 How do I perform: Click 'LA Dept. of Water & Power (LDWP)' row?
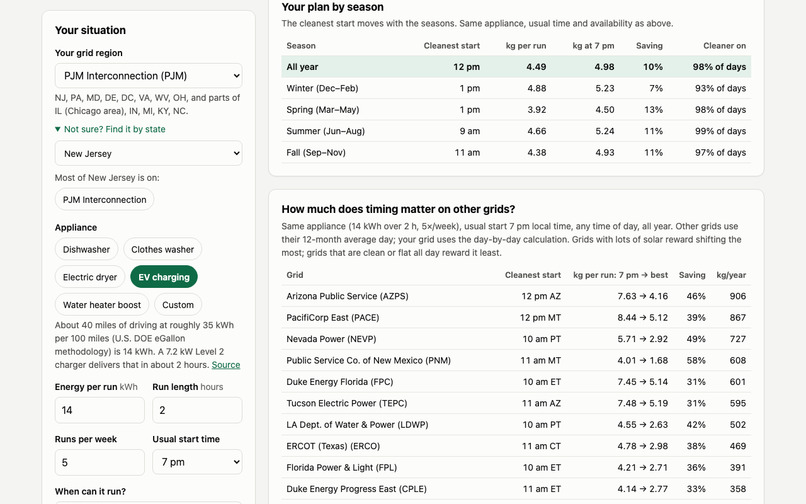pos(516,425)
